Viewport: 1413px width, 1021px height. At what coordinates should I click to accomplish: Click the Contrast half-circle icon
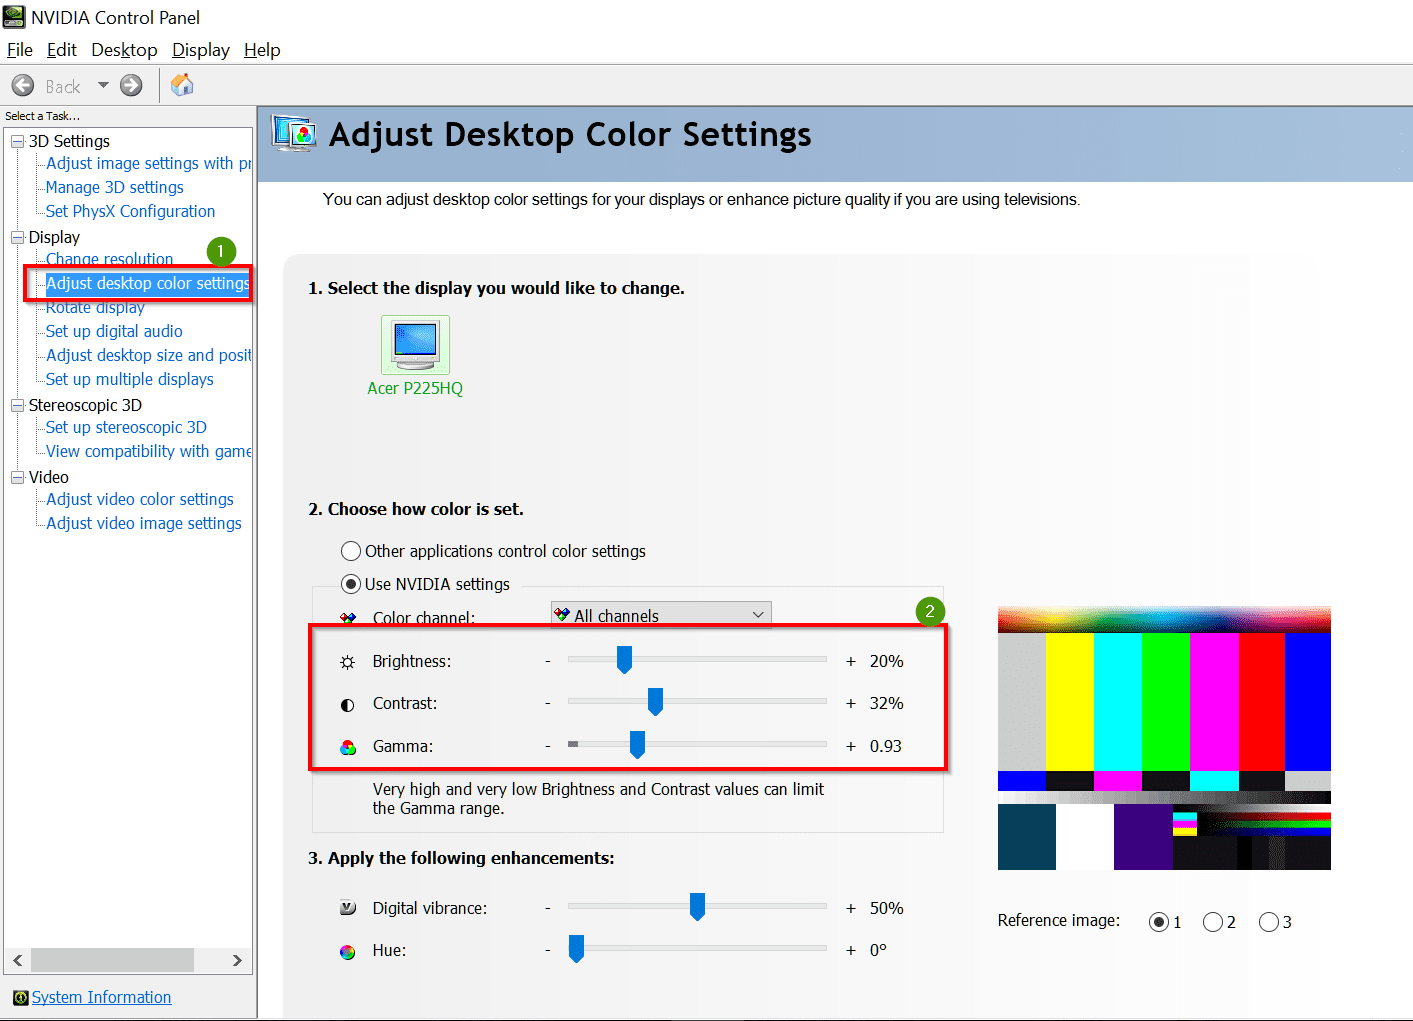(x=347, y=704)
